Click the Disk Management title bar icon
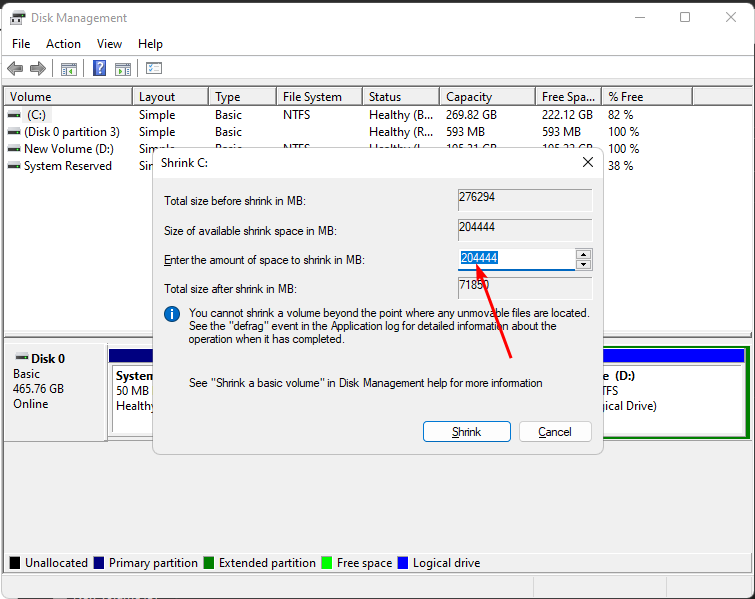 coord(18,18)
